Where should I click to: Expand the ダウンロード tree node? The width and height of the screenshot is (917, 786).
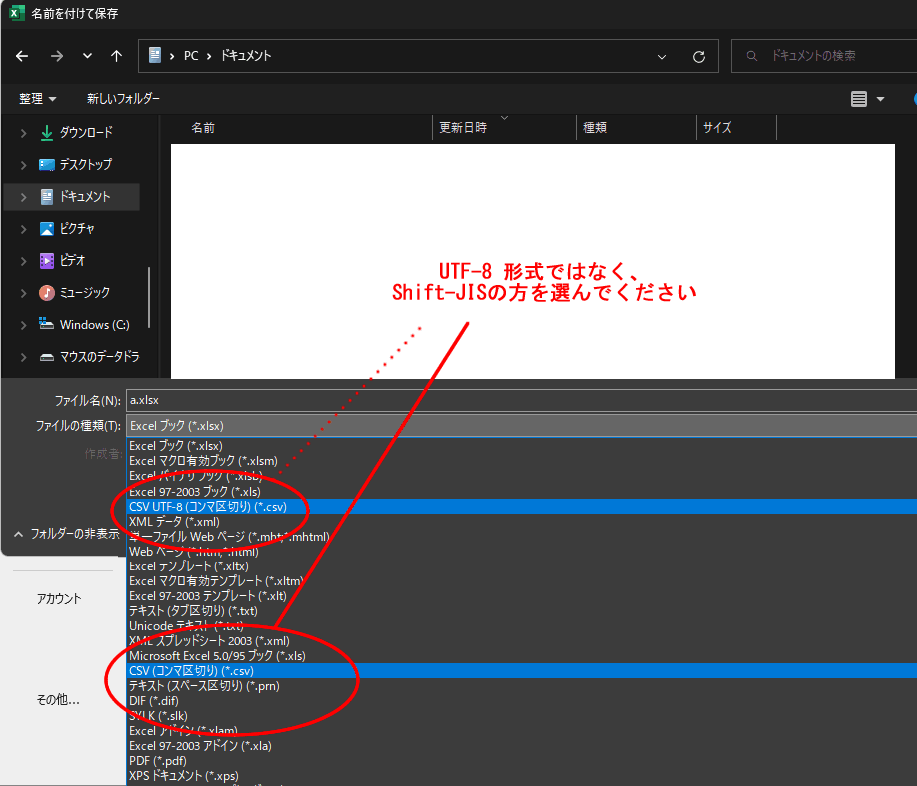pos(23,133)
